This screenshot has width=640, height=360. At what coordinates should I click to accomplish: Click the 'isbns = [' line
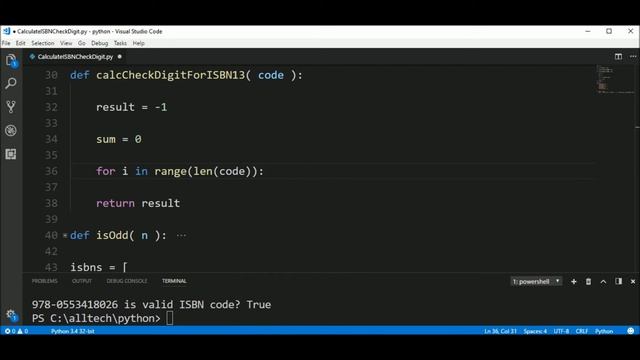pos(99,267)
